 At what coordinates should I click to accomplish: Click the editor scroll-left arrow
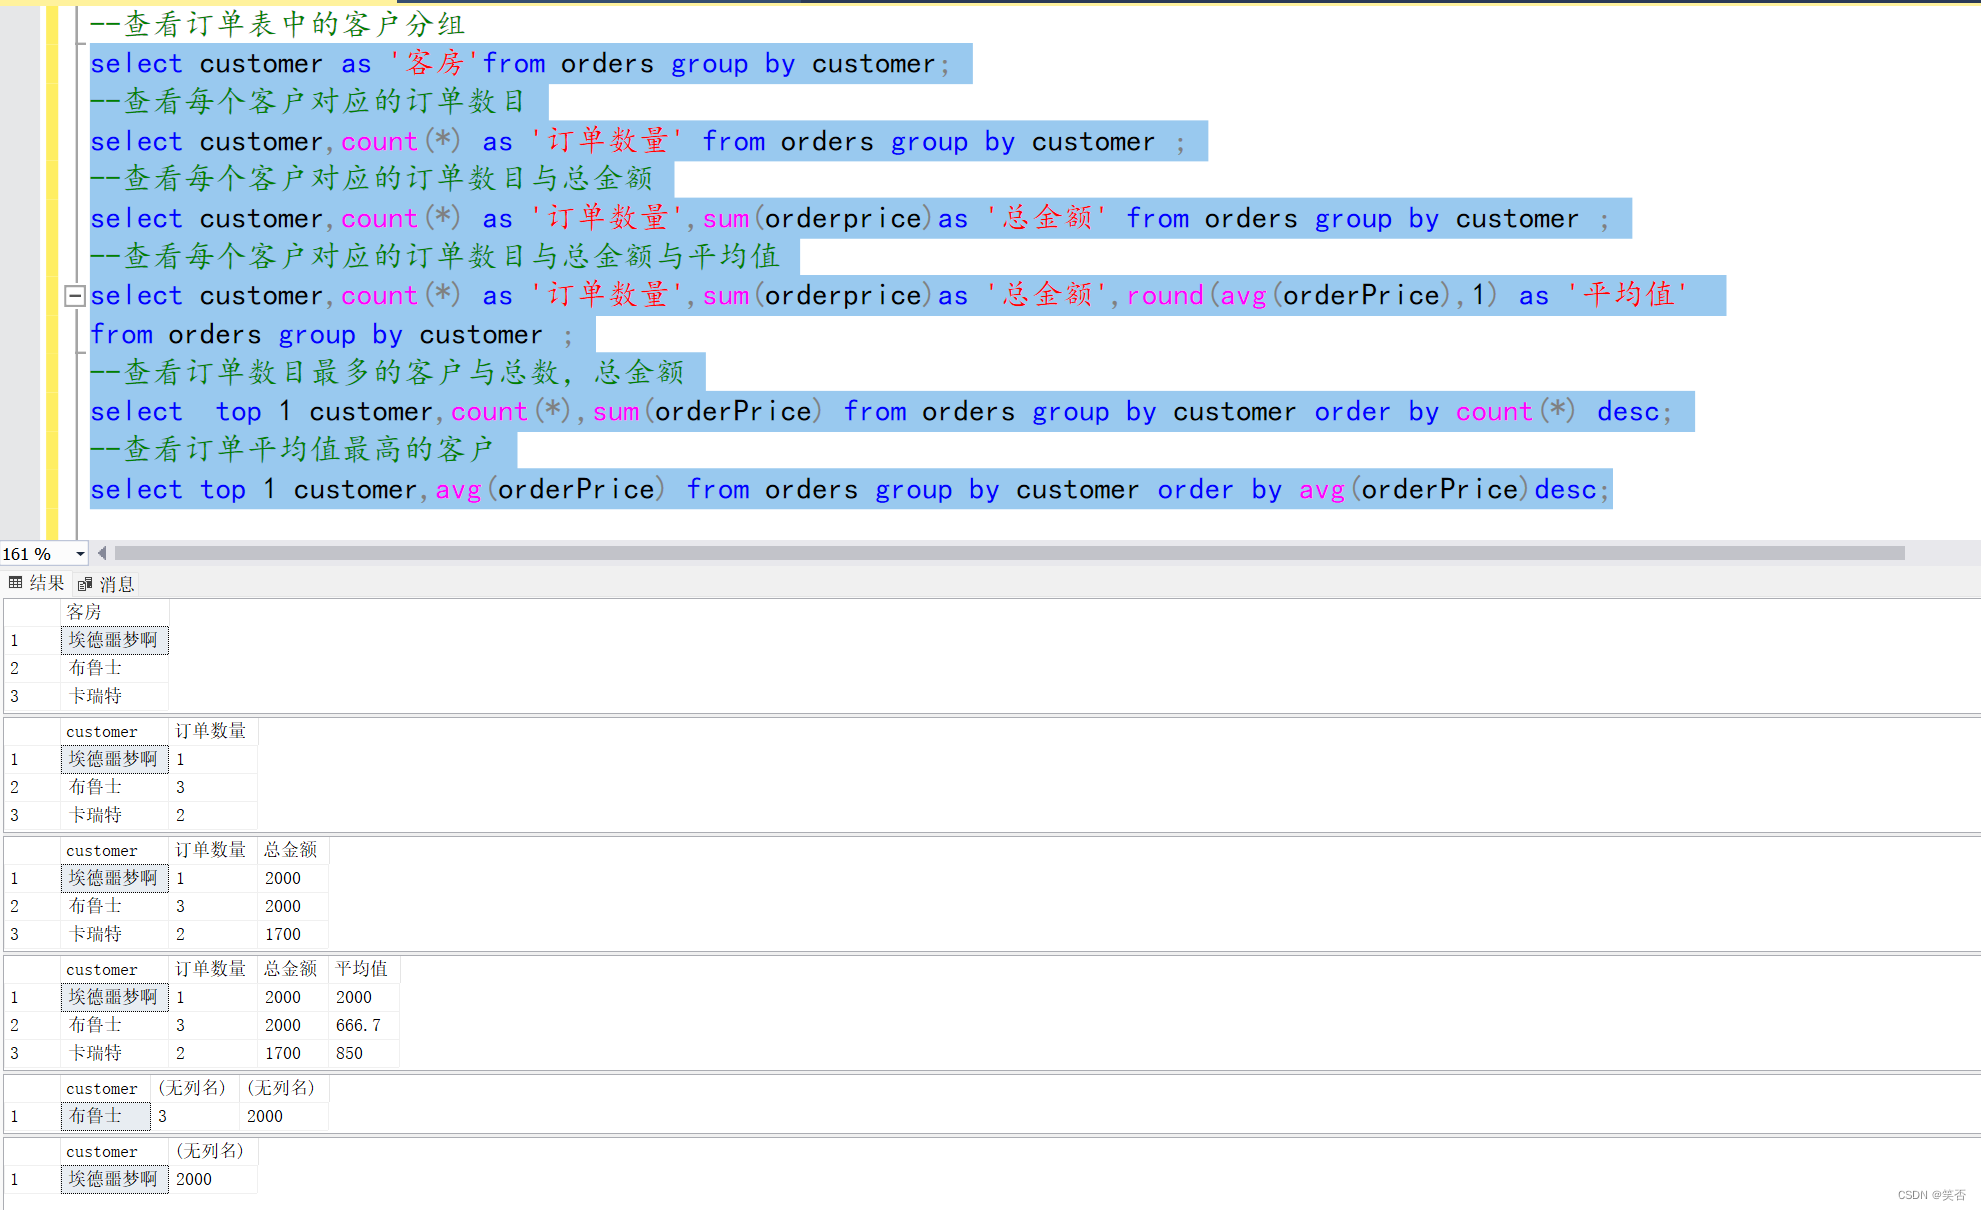coord(102,553)
